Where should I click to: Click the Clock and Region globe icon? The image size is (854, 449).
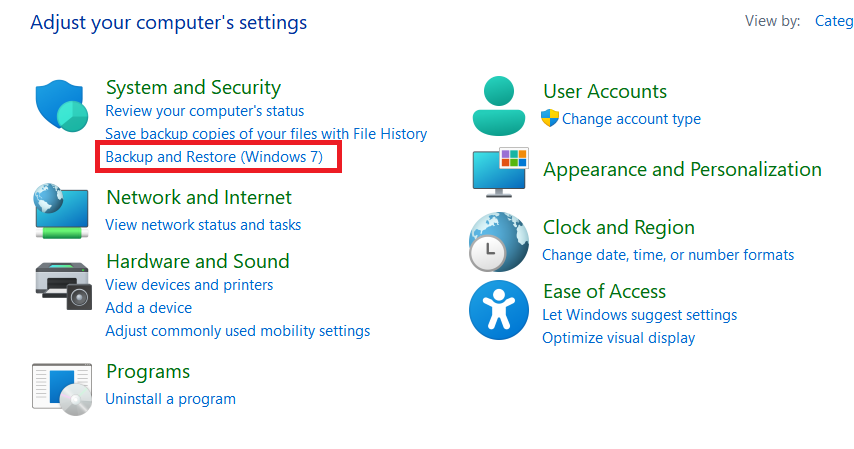tap(499, 242)
